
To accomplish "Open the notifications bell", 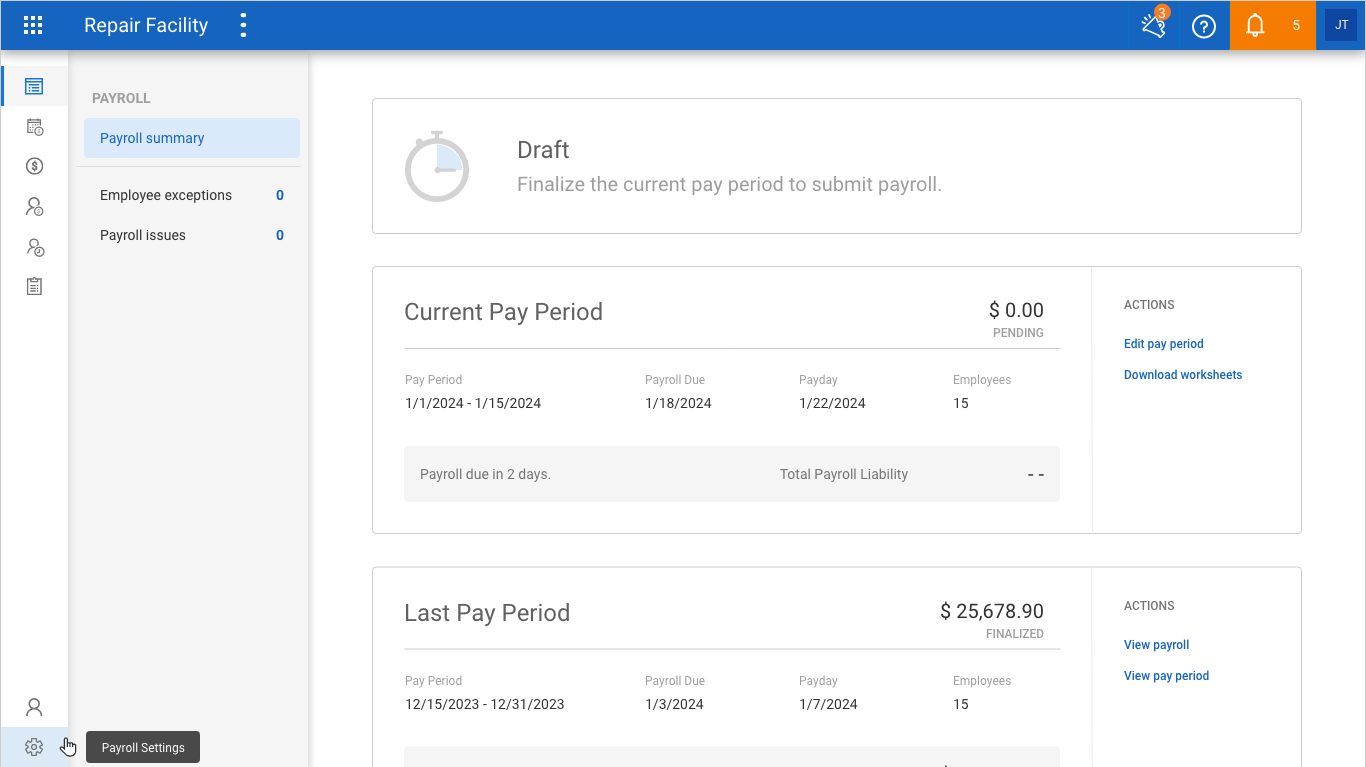I will click(x=1255, y=26).
